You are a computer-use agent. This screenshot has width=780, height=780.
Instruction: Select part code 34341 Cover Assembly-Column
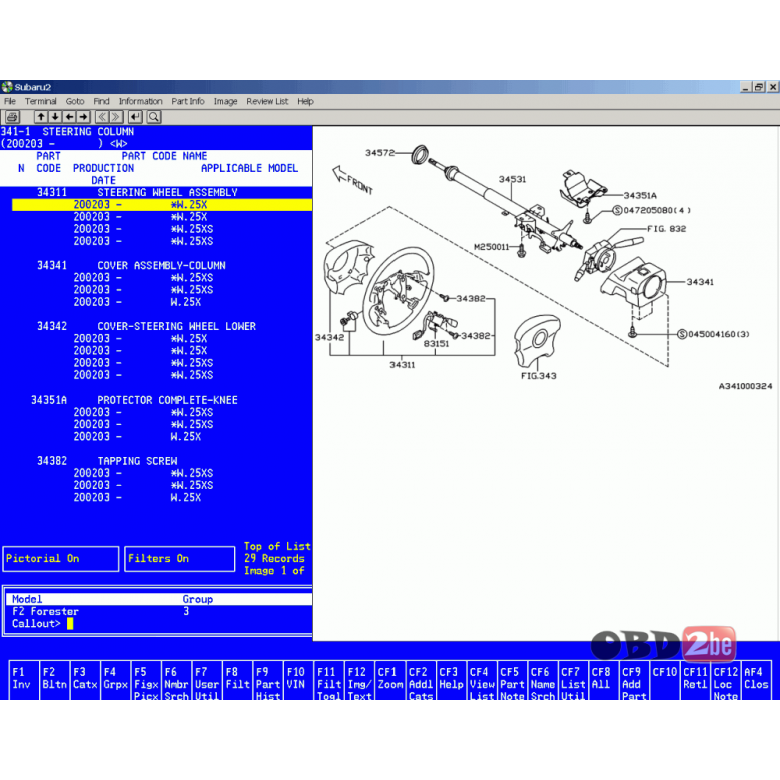pyautogui.click(x=131, y=266)
